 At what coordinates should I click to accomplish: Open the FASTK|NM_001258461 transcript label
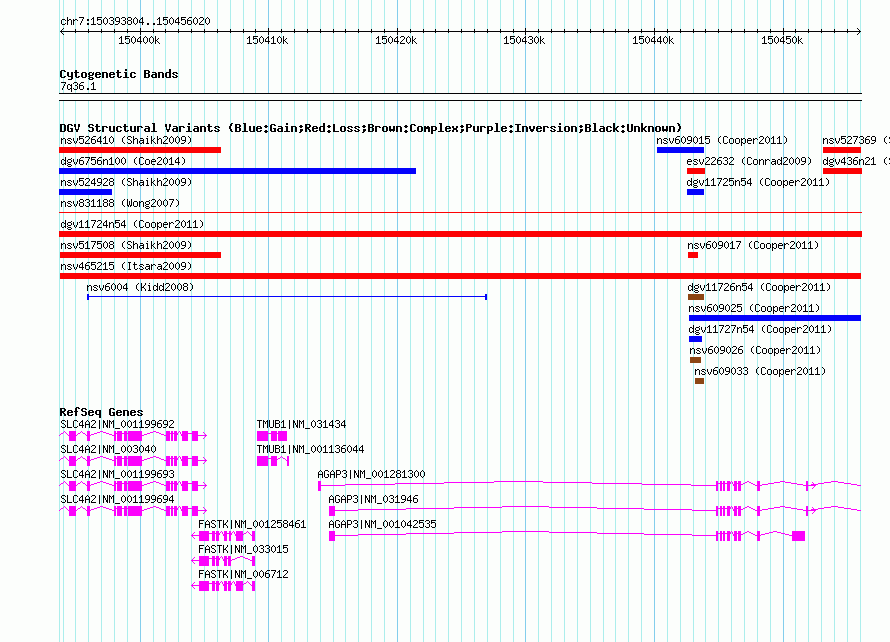coord(252,524)
